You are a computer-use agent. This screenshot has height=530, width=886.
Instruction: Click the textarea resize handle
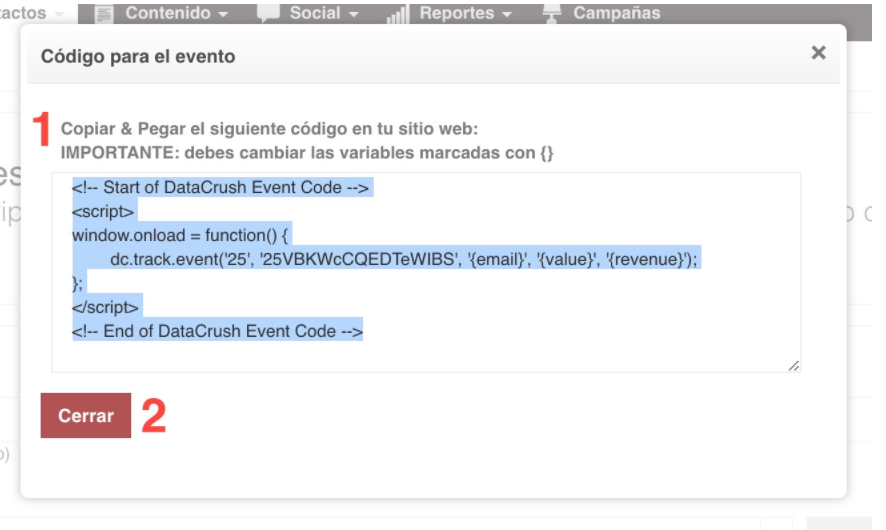(x=794, y=366)
